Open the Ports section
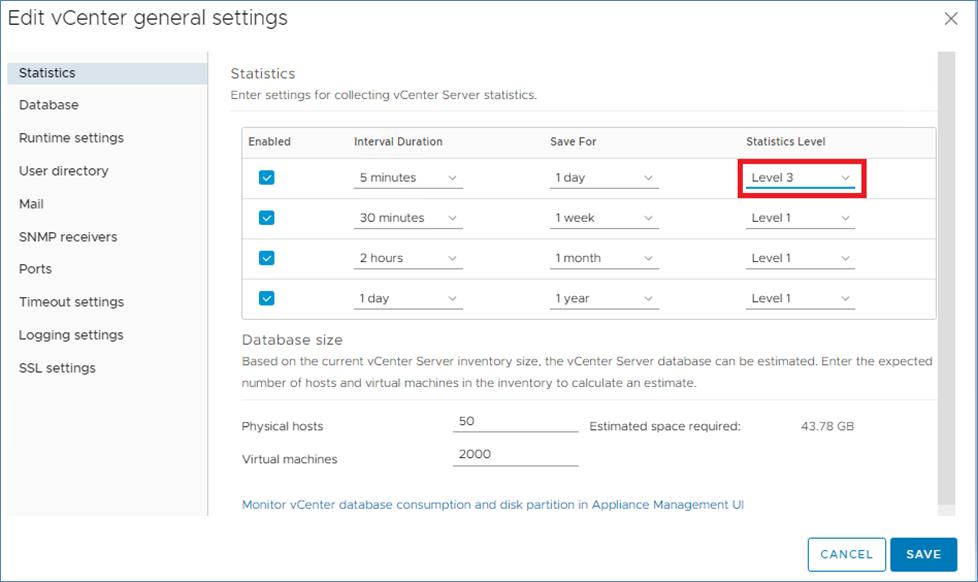The width and height of the screenshot is (978, 582). (x=35, y=269)
